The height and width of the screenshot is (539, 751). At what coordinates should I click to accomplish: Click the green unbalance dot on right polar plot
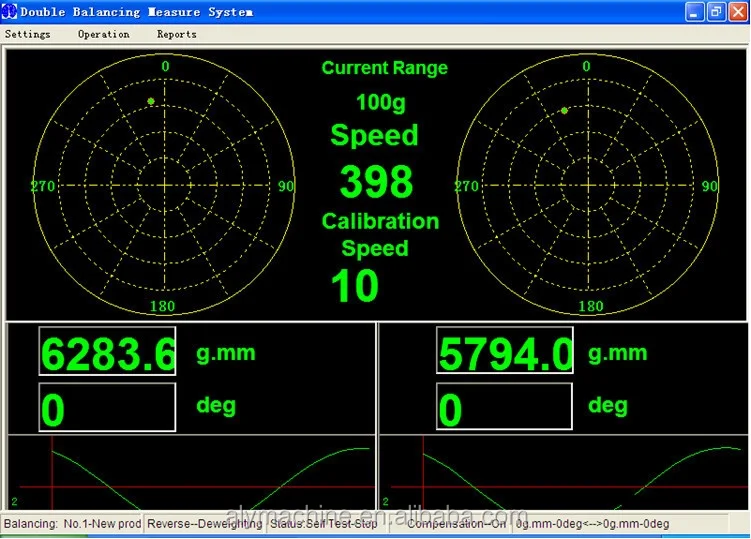(x=564, y=110)
